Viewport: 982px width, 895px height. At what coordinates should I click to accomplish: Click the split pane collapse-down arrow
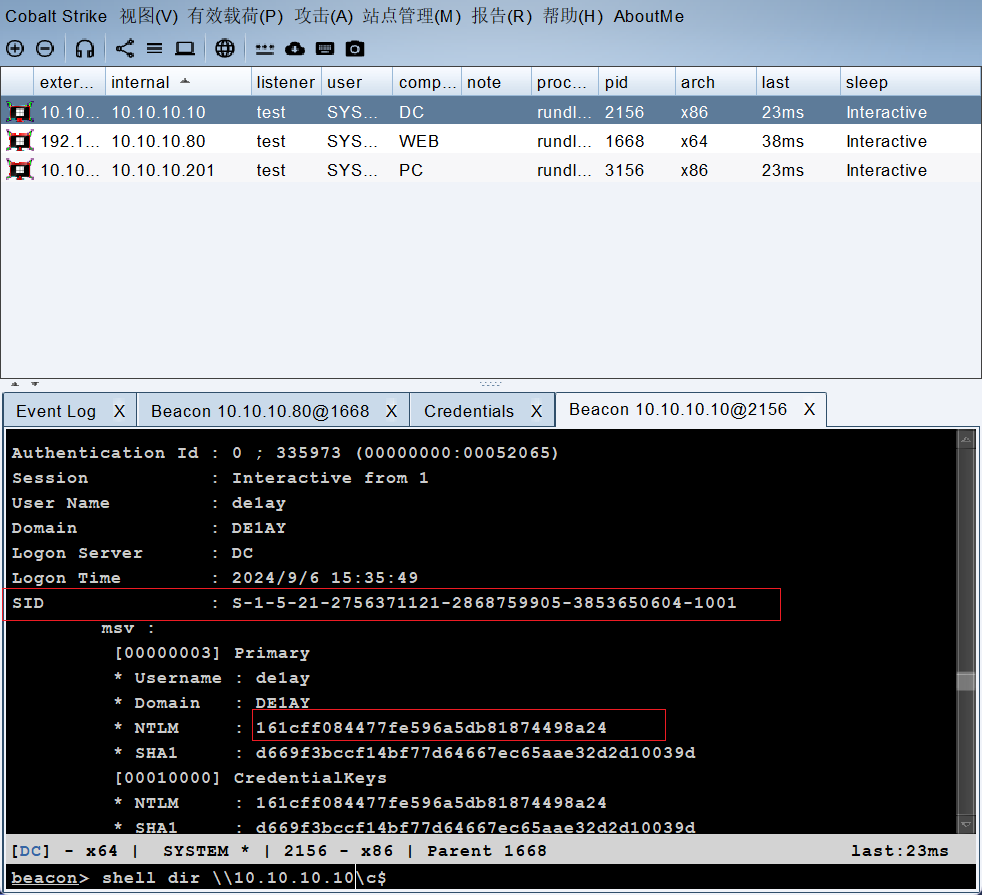coord(34,383)
